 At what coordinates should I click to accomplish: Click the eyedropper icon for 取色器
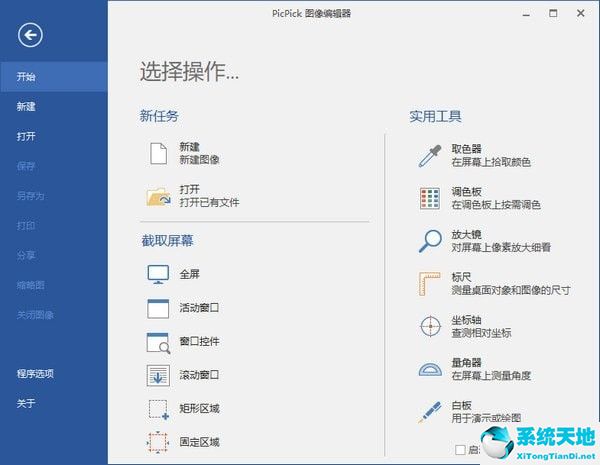point(430,155)
